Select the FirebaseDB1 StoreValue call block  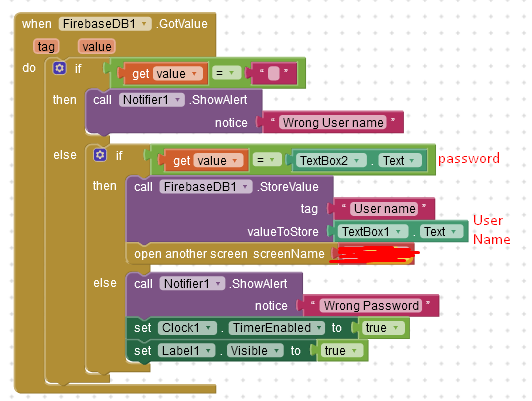(x=230, y=209)
